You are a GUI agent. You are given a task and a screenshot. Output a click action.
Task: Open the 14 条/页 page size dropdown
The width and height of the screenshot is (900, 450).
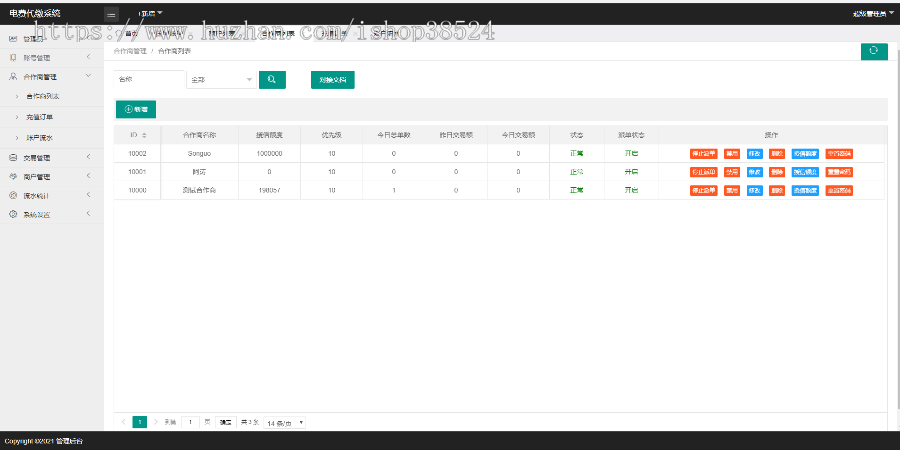(x=285, y=423)
